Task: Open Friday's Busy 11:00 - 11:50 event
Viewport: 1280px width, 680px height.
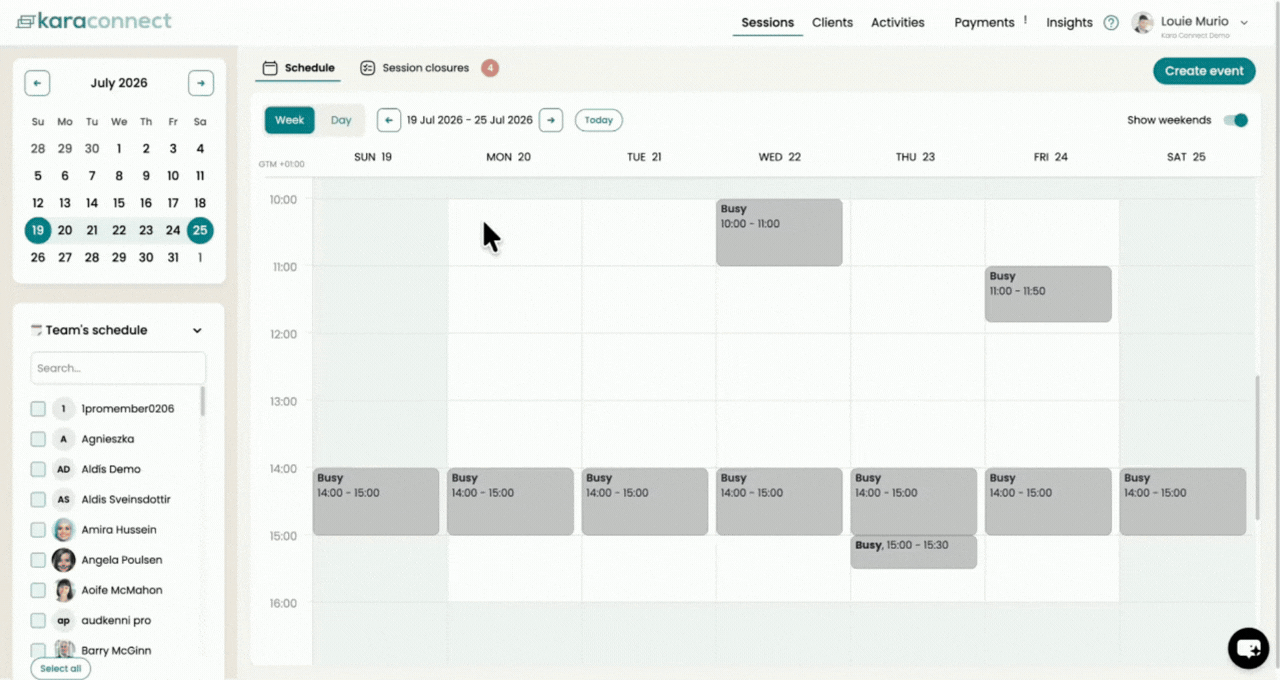Action: pos(1048,294)
